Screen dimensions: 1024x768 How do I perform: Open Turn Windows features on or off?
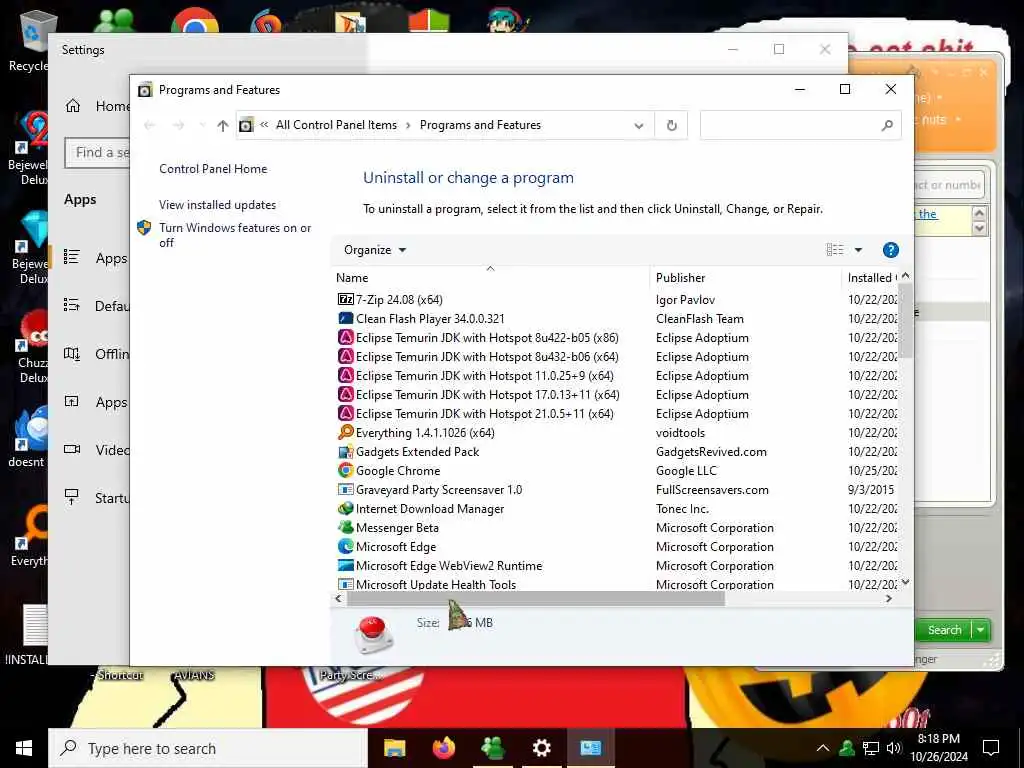[235, 235]
